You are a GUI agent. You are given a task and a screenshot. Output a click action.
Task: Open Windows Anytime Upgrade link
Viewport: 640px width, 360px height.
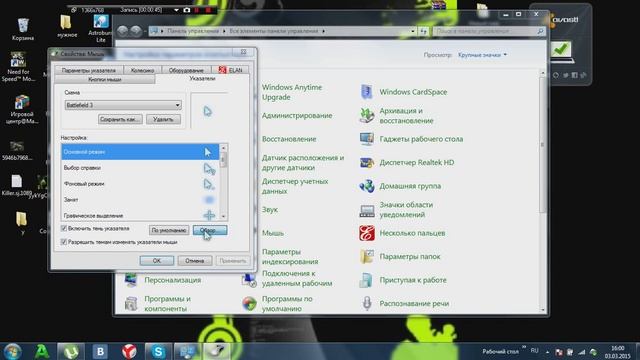(292, 92)
